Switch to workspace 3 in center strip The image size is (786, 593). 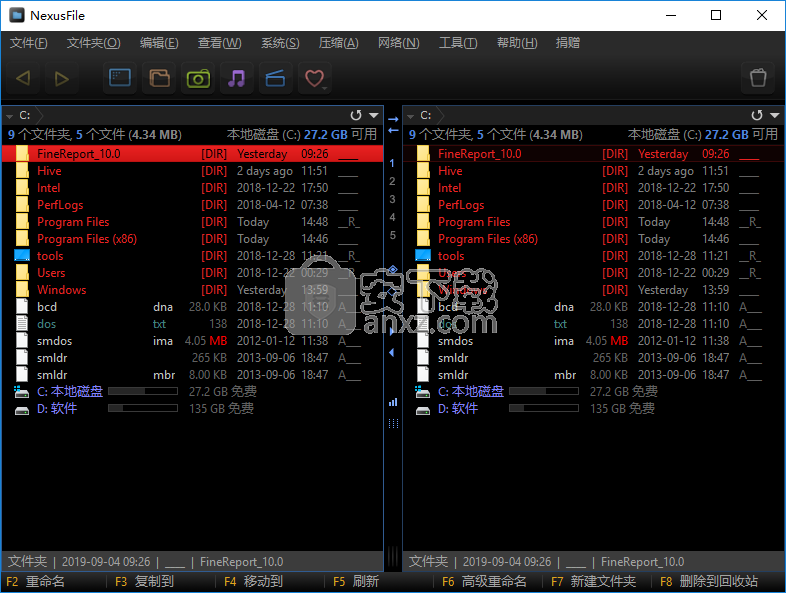[392, 200]
